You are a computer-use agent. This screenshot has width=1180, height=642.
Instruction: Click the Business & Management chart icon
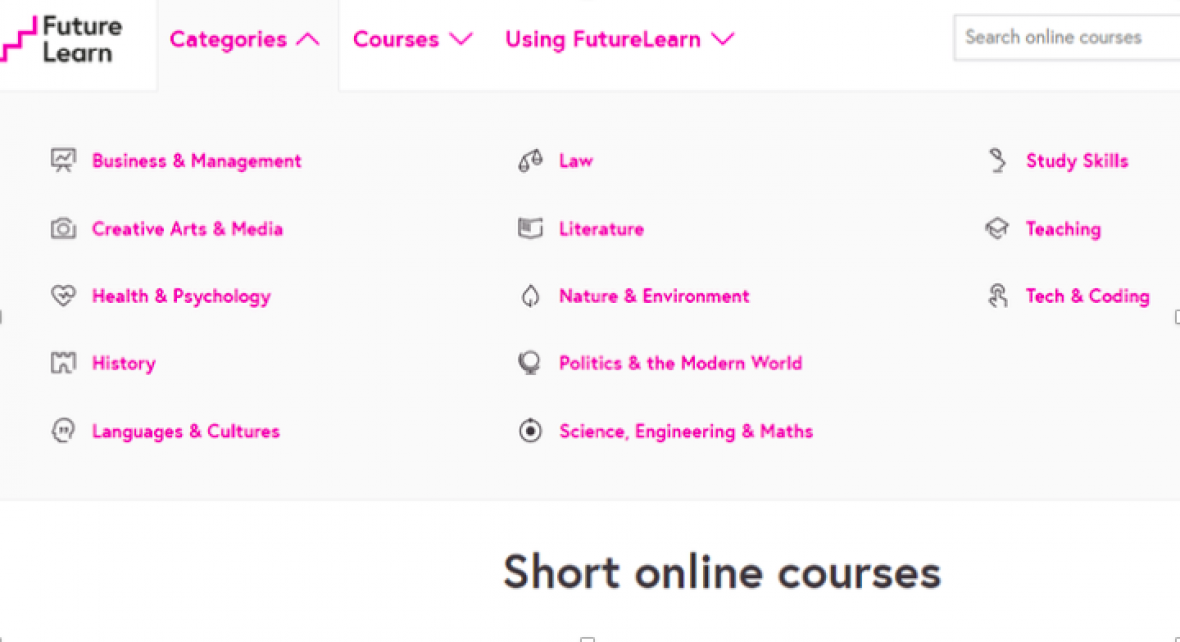tap(63, 160)
